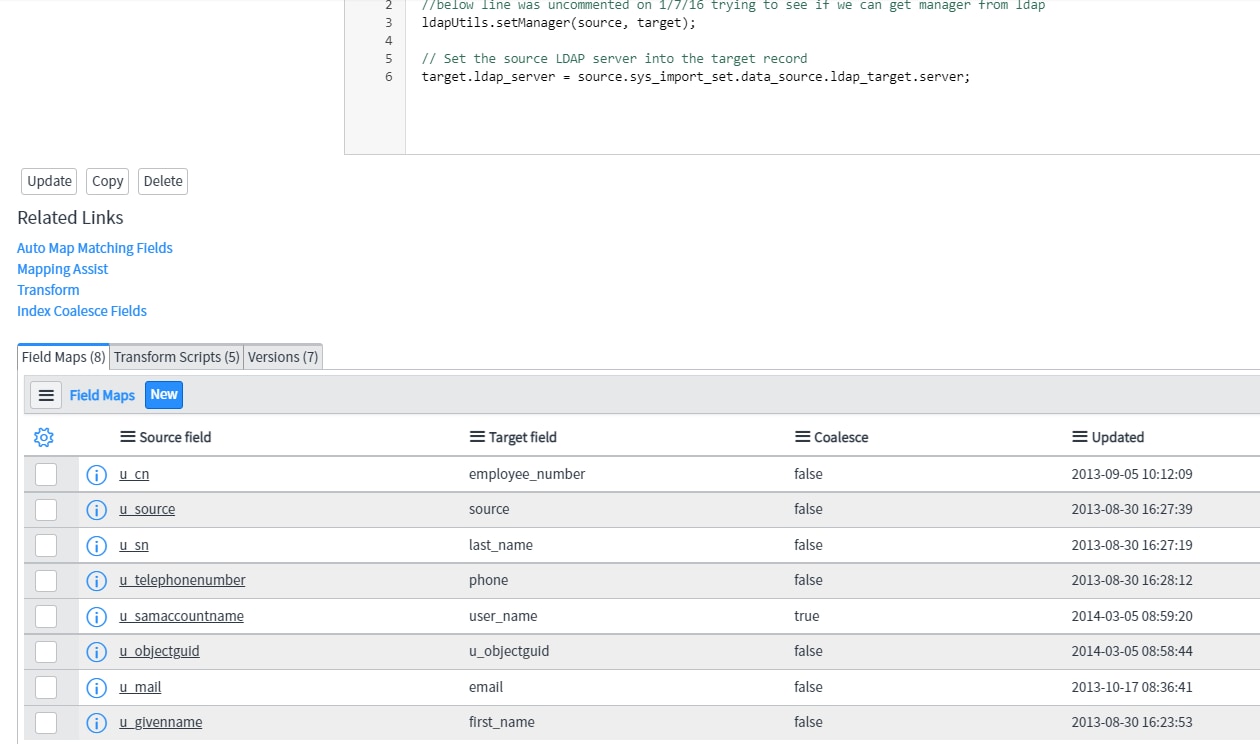Sort by the Source field column header
This screenshot has height=744, width=1260.
[175, 437]
